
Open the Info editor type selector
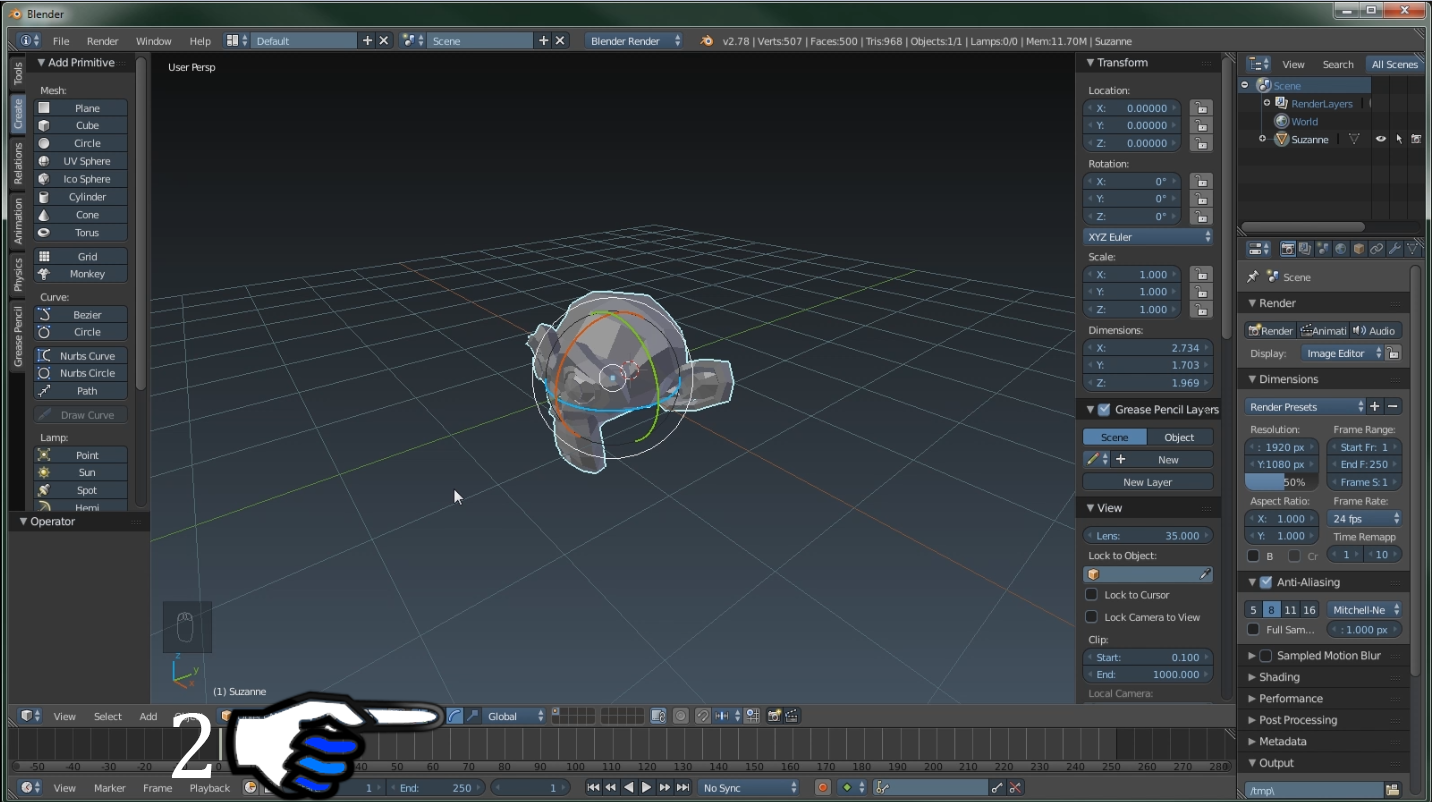coord(30,41)
